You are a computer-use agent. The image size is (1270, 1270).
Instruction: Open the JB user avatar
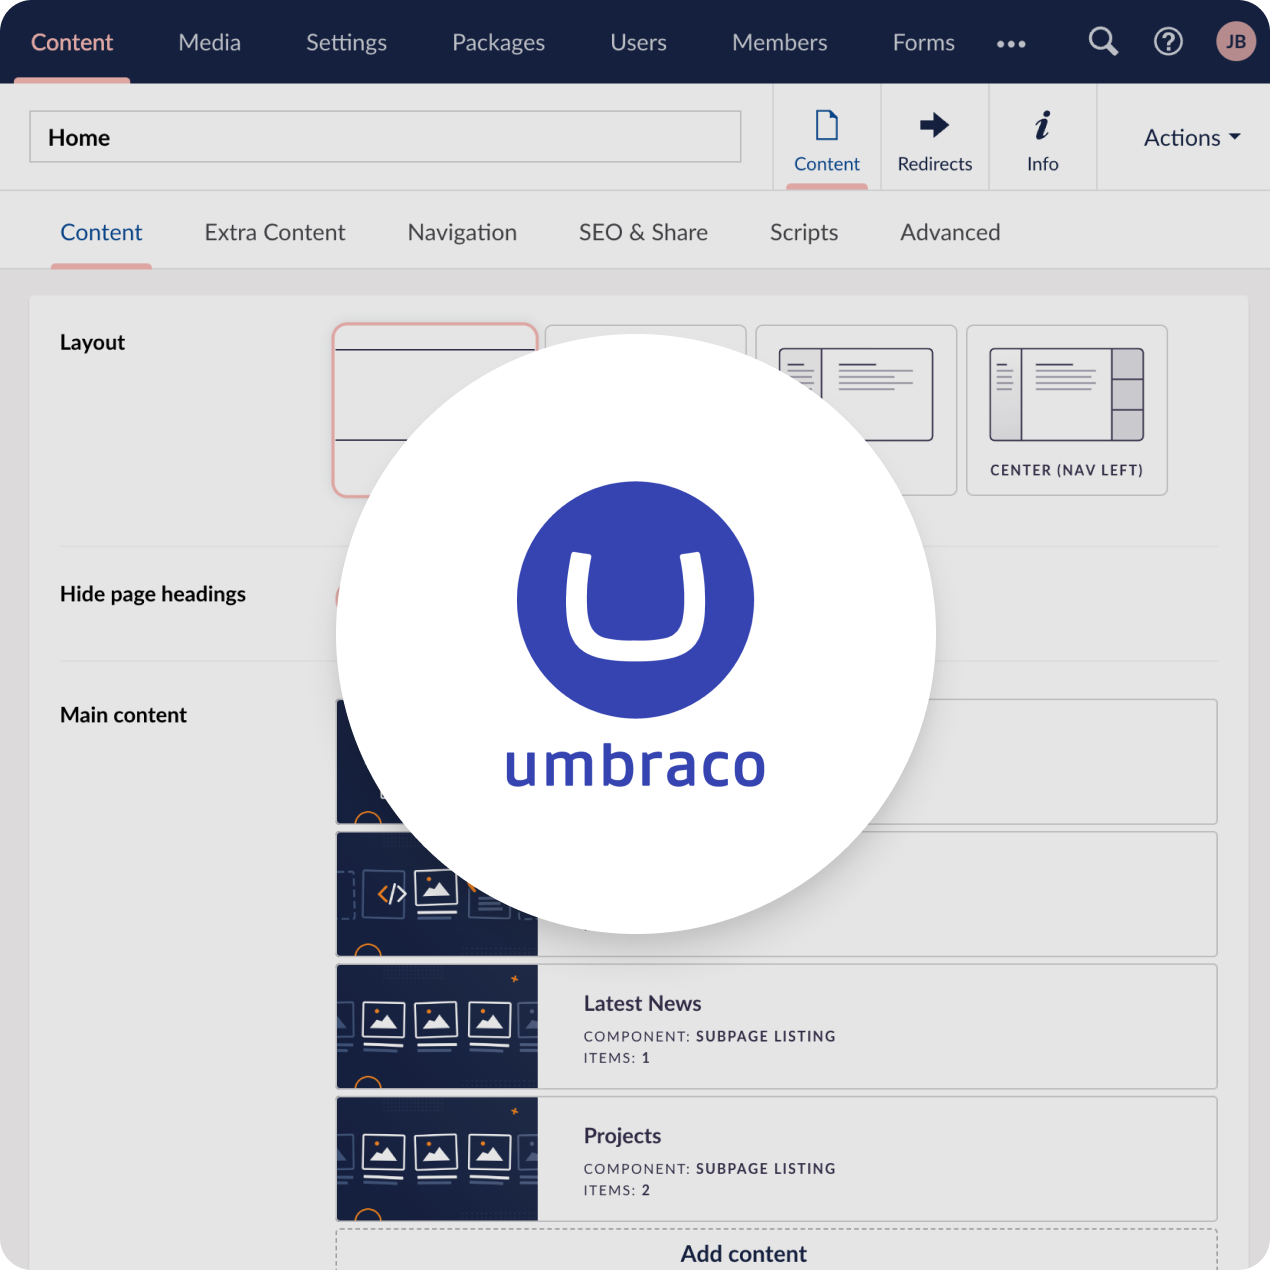[1236, 42]
